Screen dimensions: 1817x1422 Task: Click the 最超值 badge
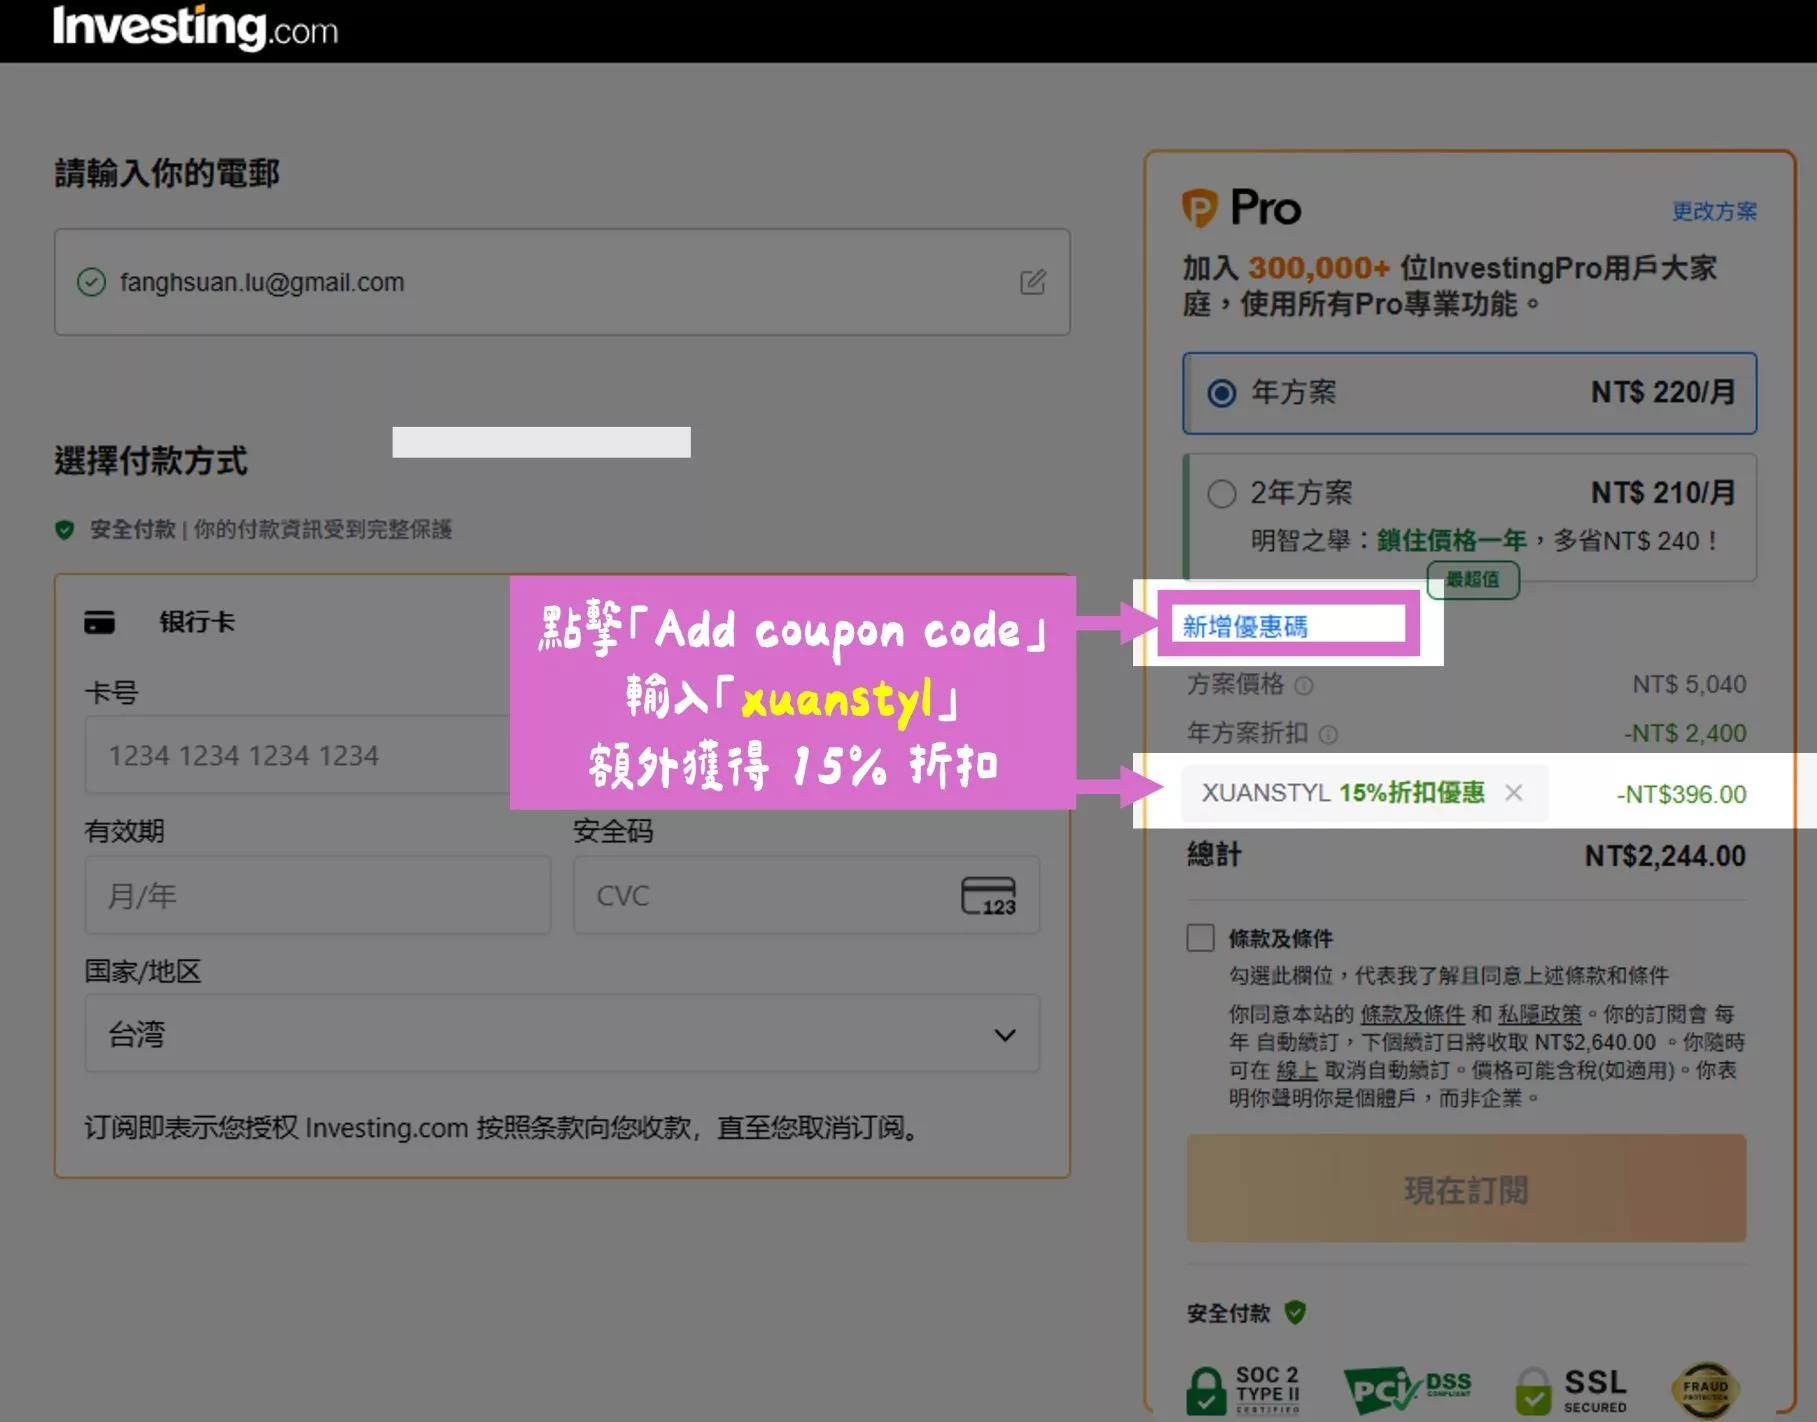1473,579
